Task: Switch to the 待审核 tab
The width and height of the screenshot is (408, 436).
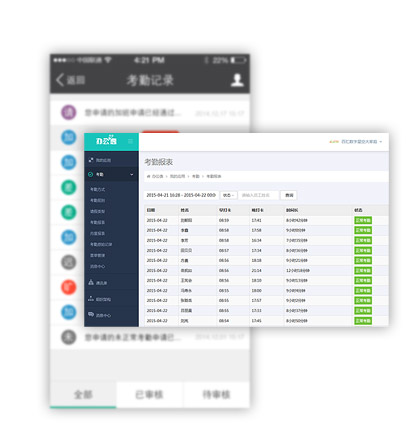Action: click(x=216, y=395)
